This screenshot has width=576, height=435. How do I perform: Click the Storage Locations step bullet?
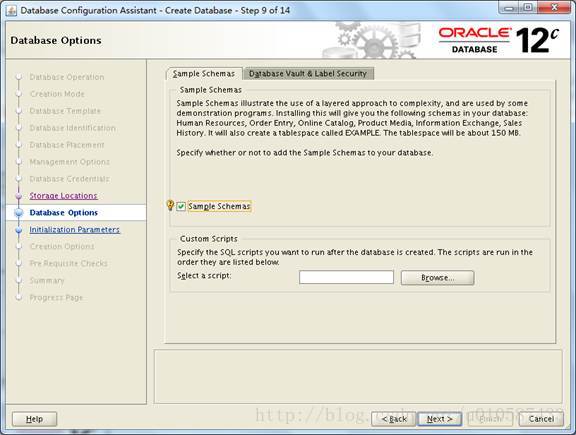(19, 196)
